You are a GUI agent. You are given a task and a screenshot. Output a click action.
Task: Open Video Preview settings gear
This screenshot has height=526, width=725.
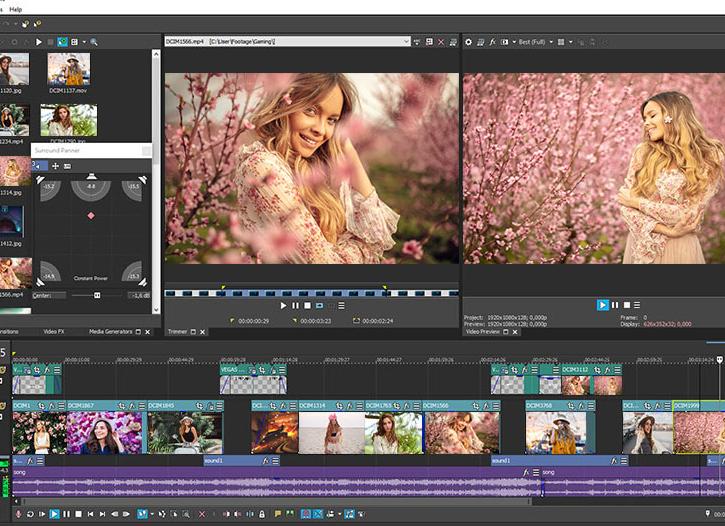[x=468, y=42]
